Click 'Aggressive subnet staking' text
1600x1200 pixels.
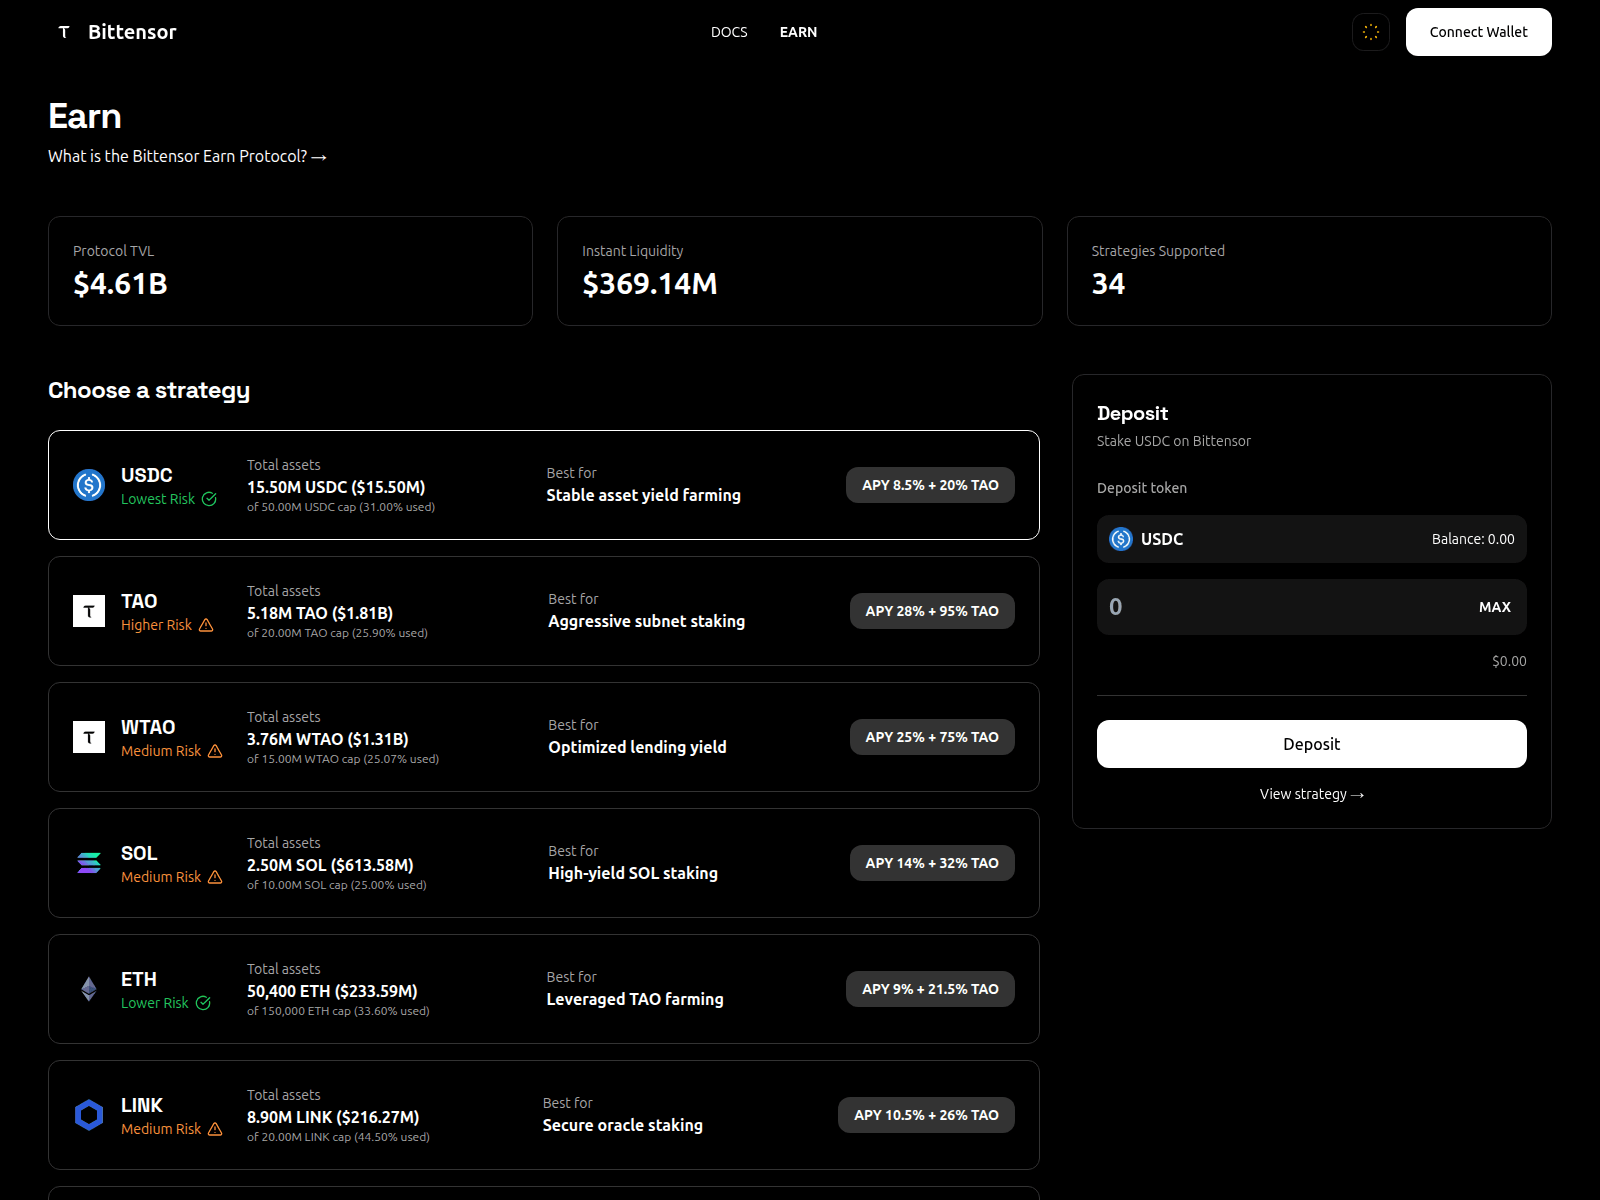pyautogui.click(x=646, y=621)
